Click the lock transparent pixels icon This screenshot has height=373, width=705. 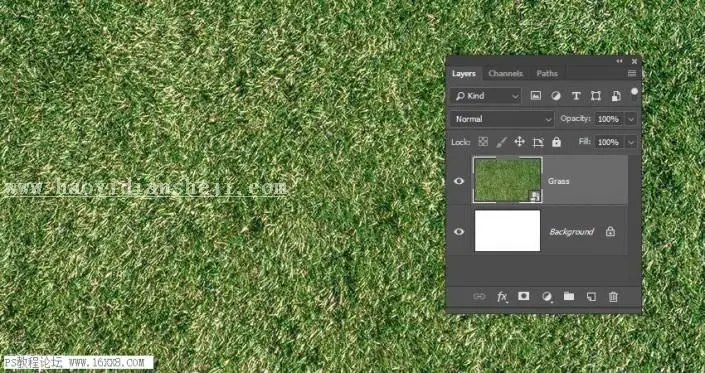coord(483,142)
